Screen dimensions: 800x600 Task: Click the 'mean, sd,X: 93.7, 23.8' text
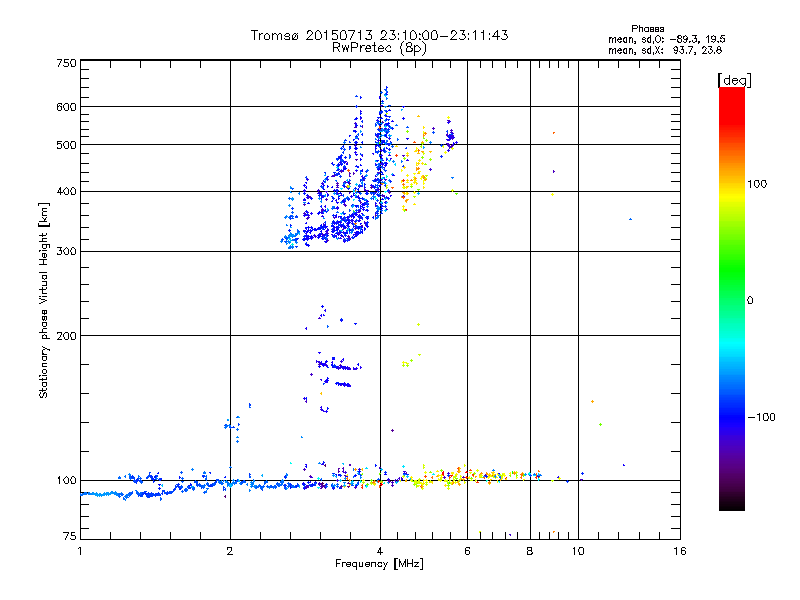click(665, 50)
